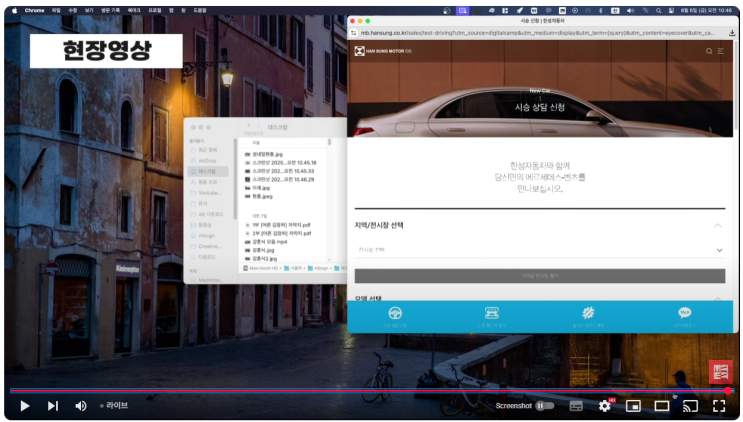Viewport: 743px width, 422px height.
Task: Toggle the autoplay switch in player controls
Action: pyautogui.click(x=544, y=406)
